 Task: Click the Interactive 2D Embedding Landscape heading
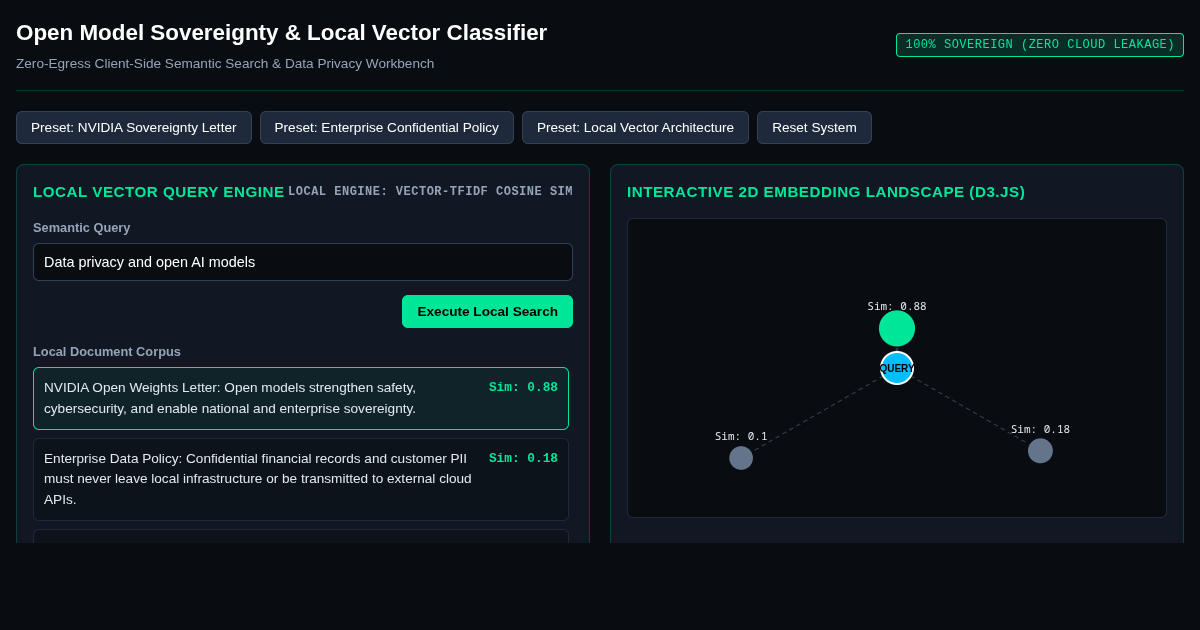point(826,191)
